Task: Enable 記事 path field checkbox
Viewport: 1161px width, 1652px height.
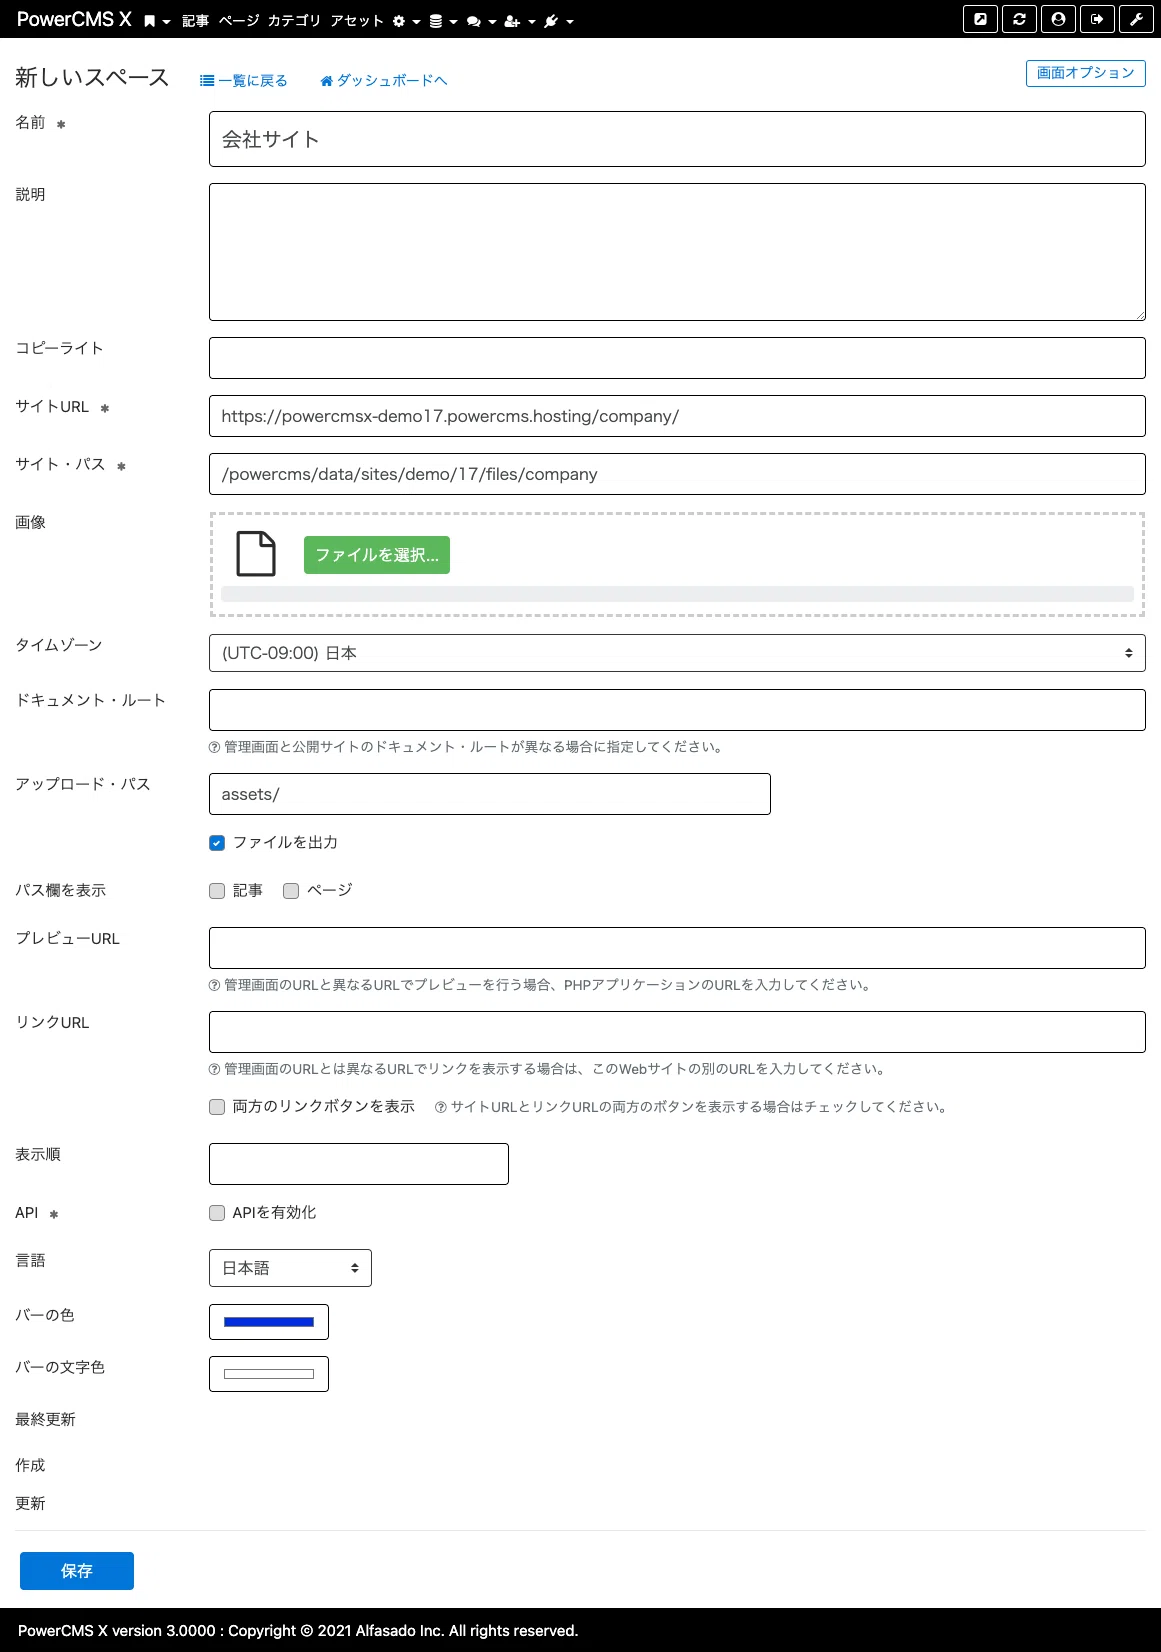Action: coord(217,891)
